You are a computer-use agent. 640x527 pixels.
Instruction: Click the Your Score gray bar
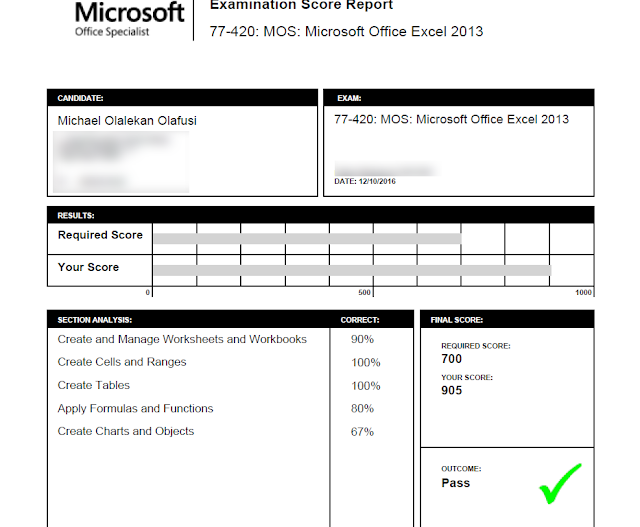(353, 270)
